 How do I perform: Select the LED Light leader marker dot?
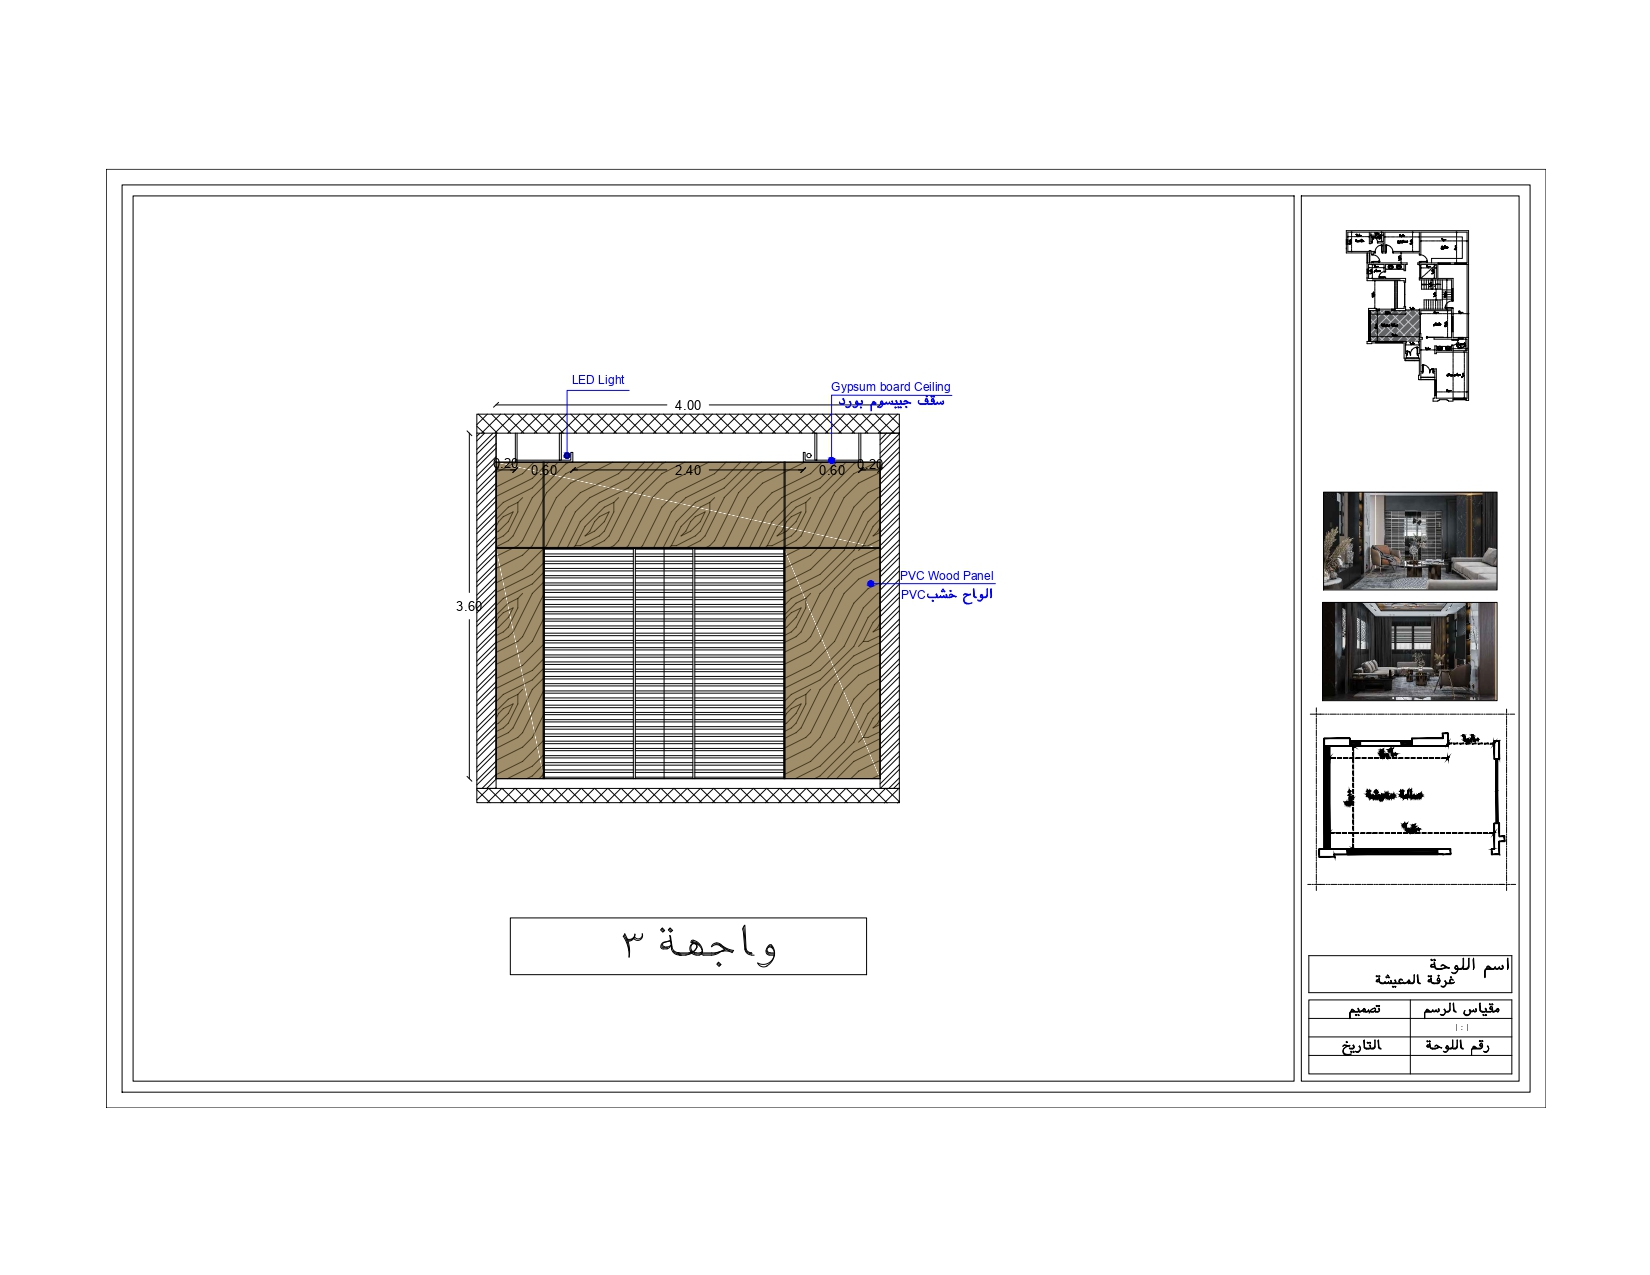(567, 454)
